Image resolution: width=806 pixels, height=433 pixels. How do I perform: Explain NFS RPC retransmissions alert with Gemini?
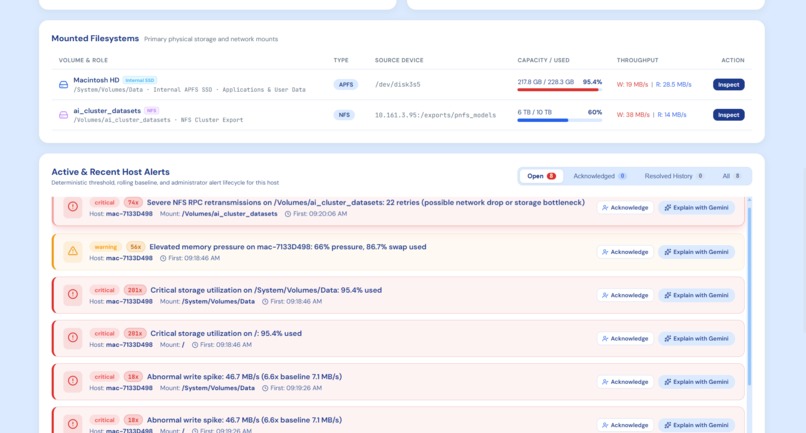(697, 208)
